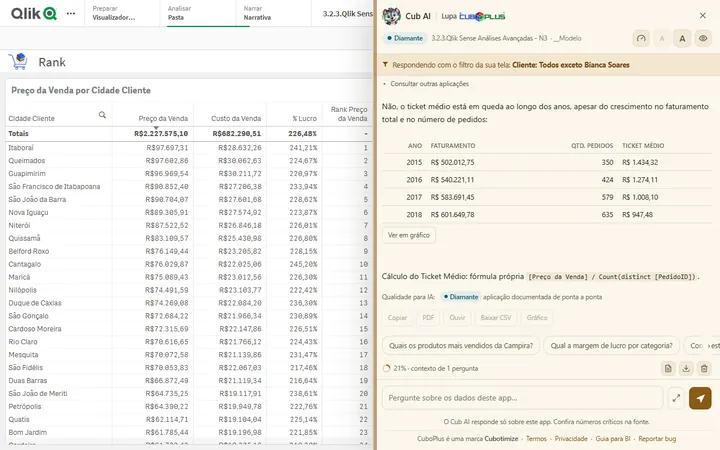Screen dimensions: 720x450
Task: Select the São Francisco de Itabapoana cell
Action: pyautogui.click(x=54, y=186)
